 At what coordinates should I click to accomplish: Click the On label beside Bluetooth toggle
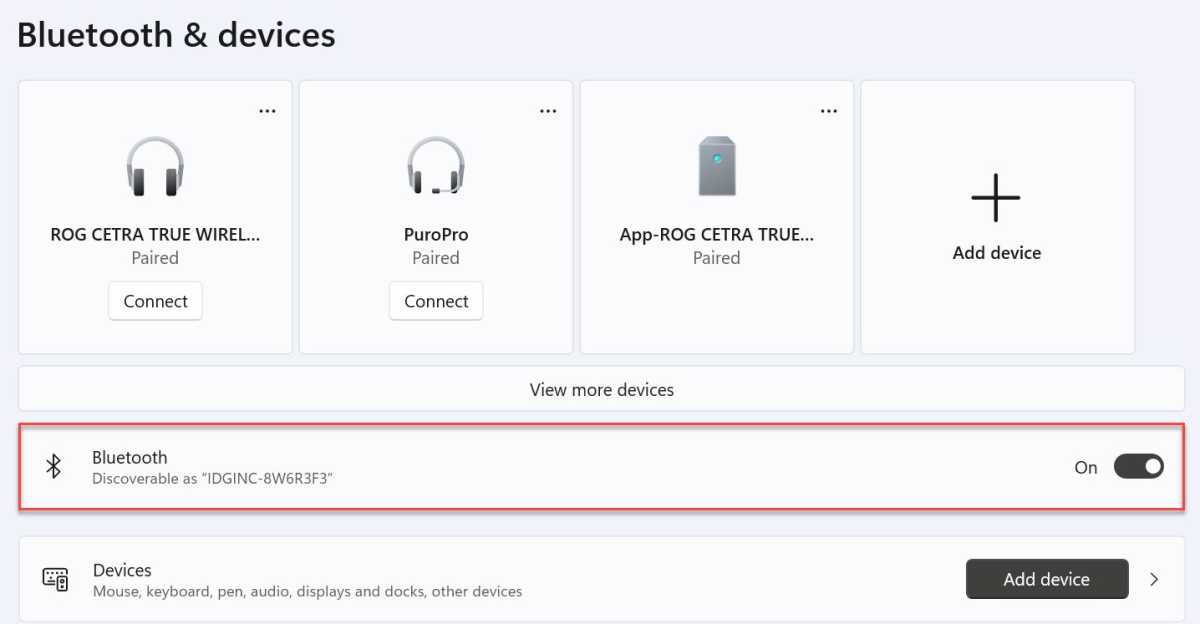coord(1086,467)
